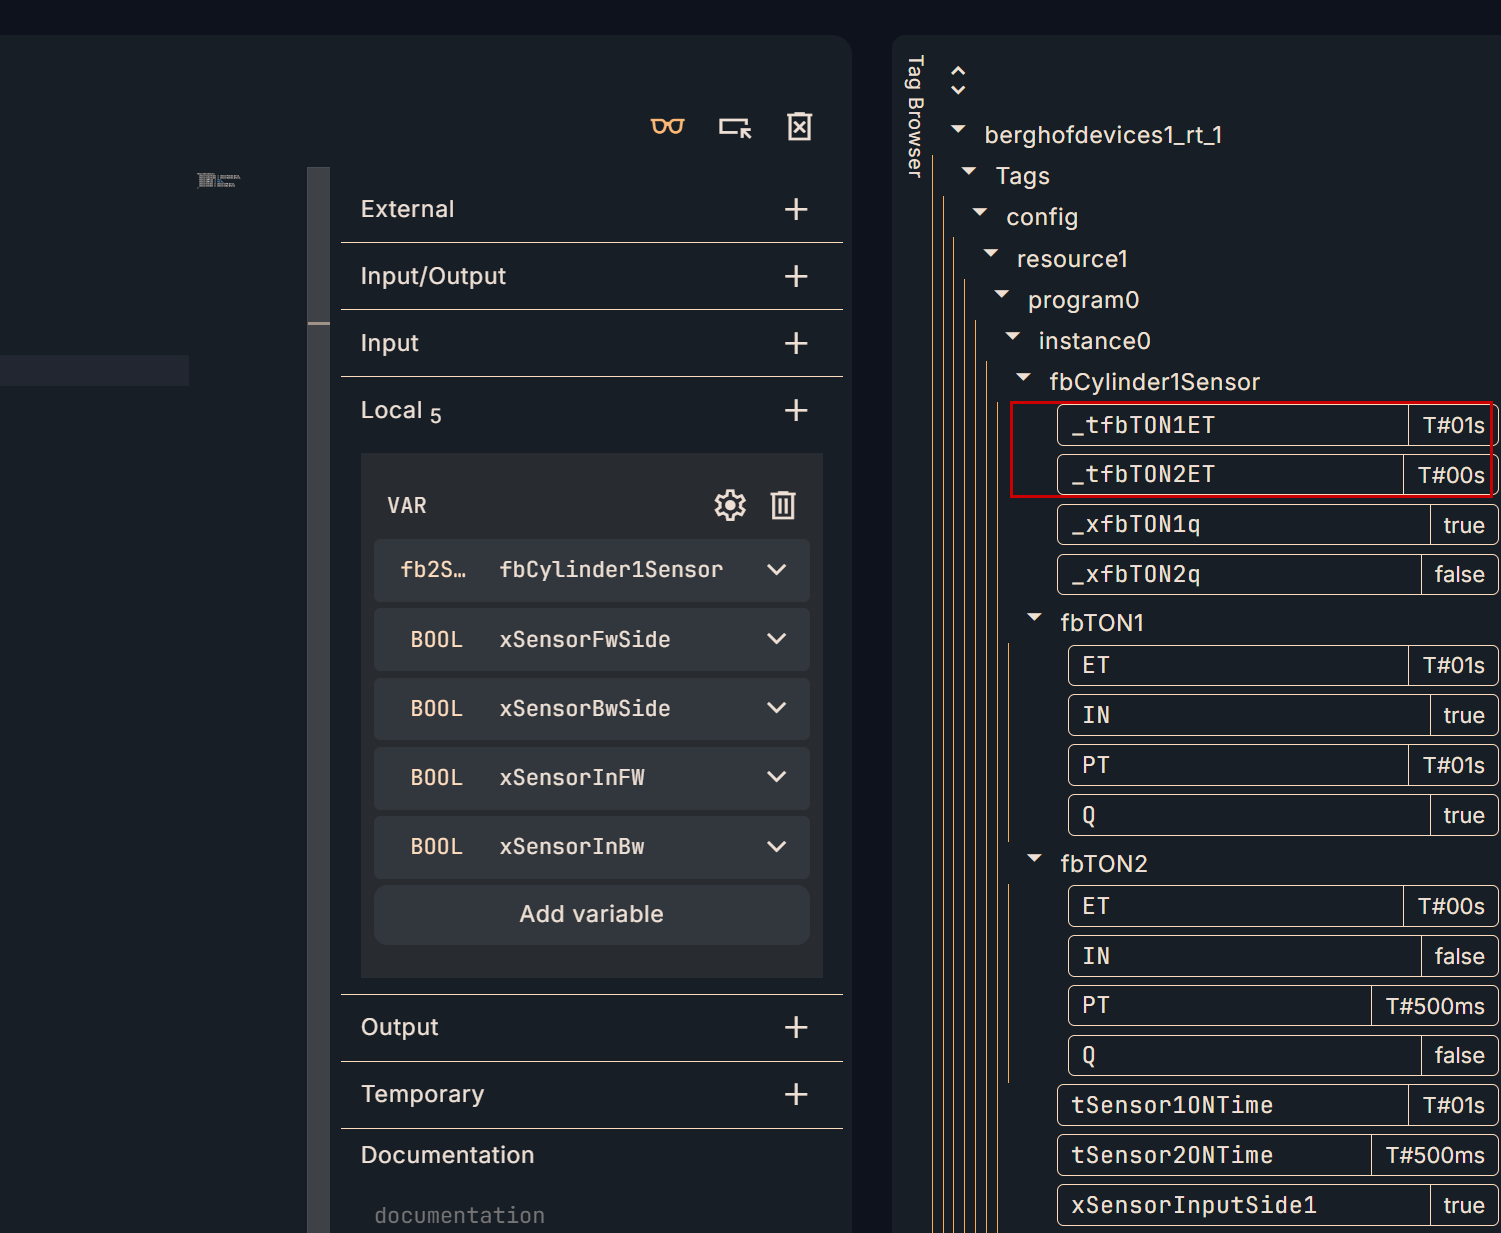This screenshot has height=1233, width=1501.
Task: Collapse the fbTON2 tree node
Action: click(1035, 860)
